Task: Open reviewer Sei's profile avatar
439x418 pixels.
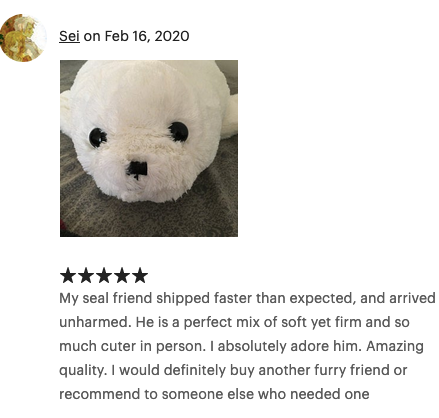Action: pyautogui.click(x=23, y=38)
